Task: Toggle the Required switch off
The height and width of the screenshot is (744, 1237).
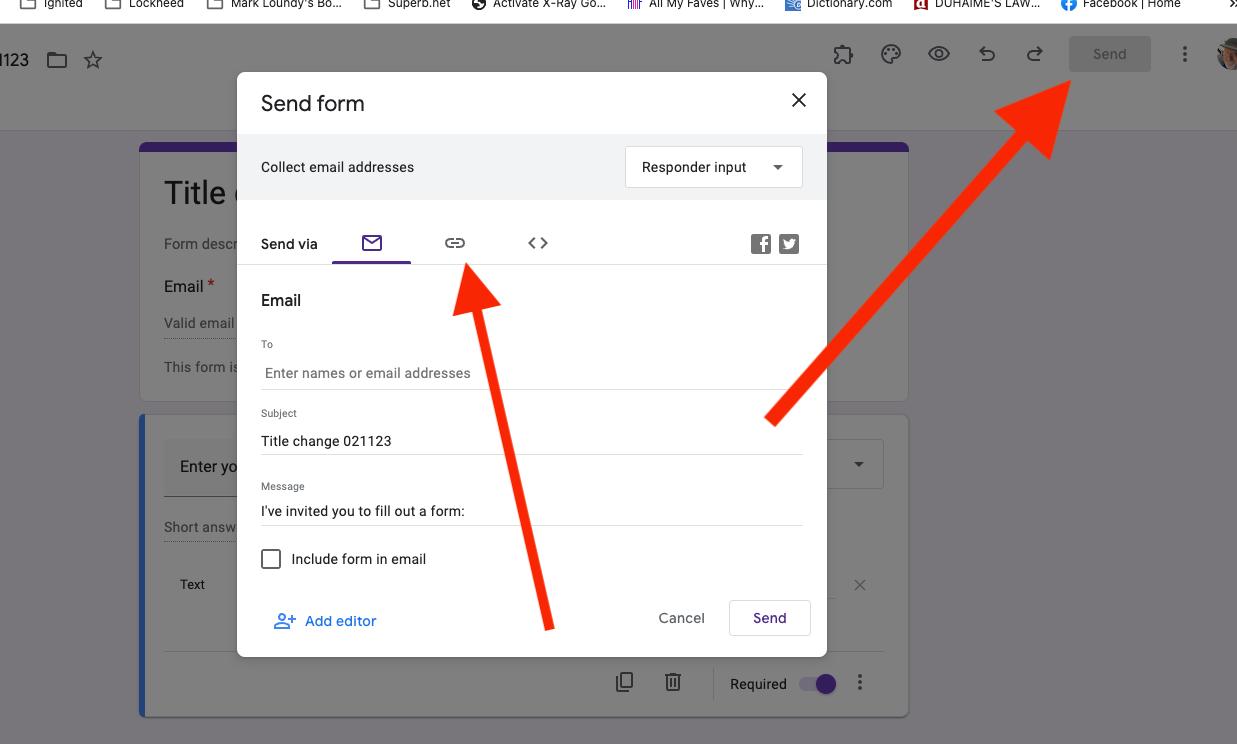Action: 817,683
